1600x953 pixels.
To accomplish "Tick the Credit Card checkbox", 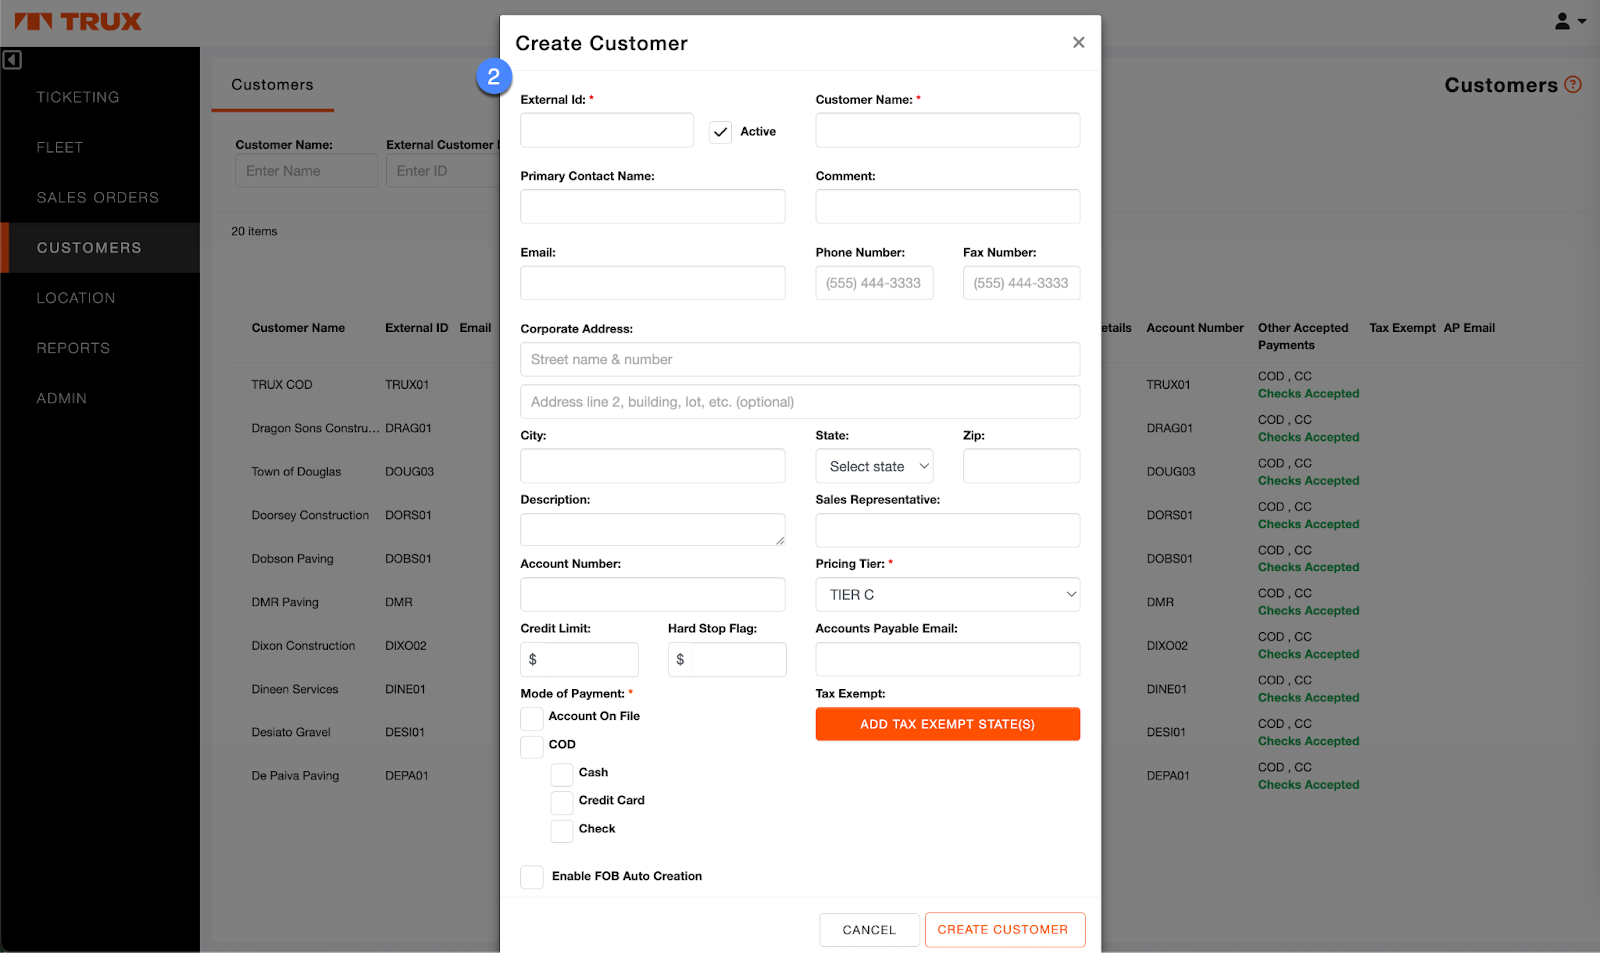I will pyautogui.click(x=562, y=802).
